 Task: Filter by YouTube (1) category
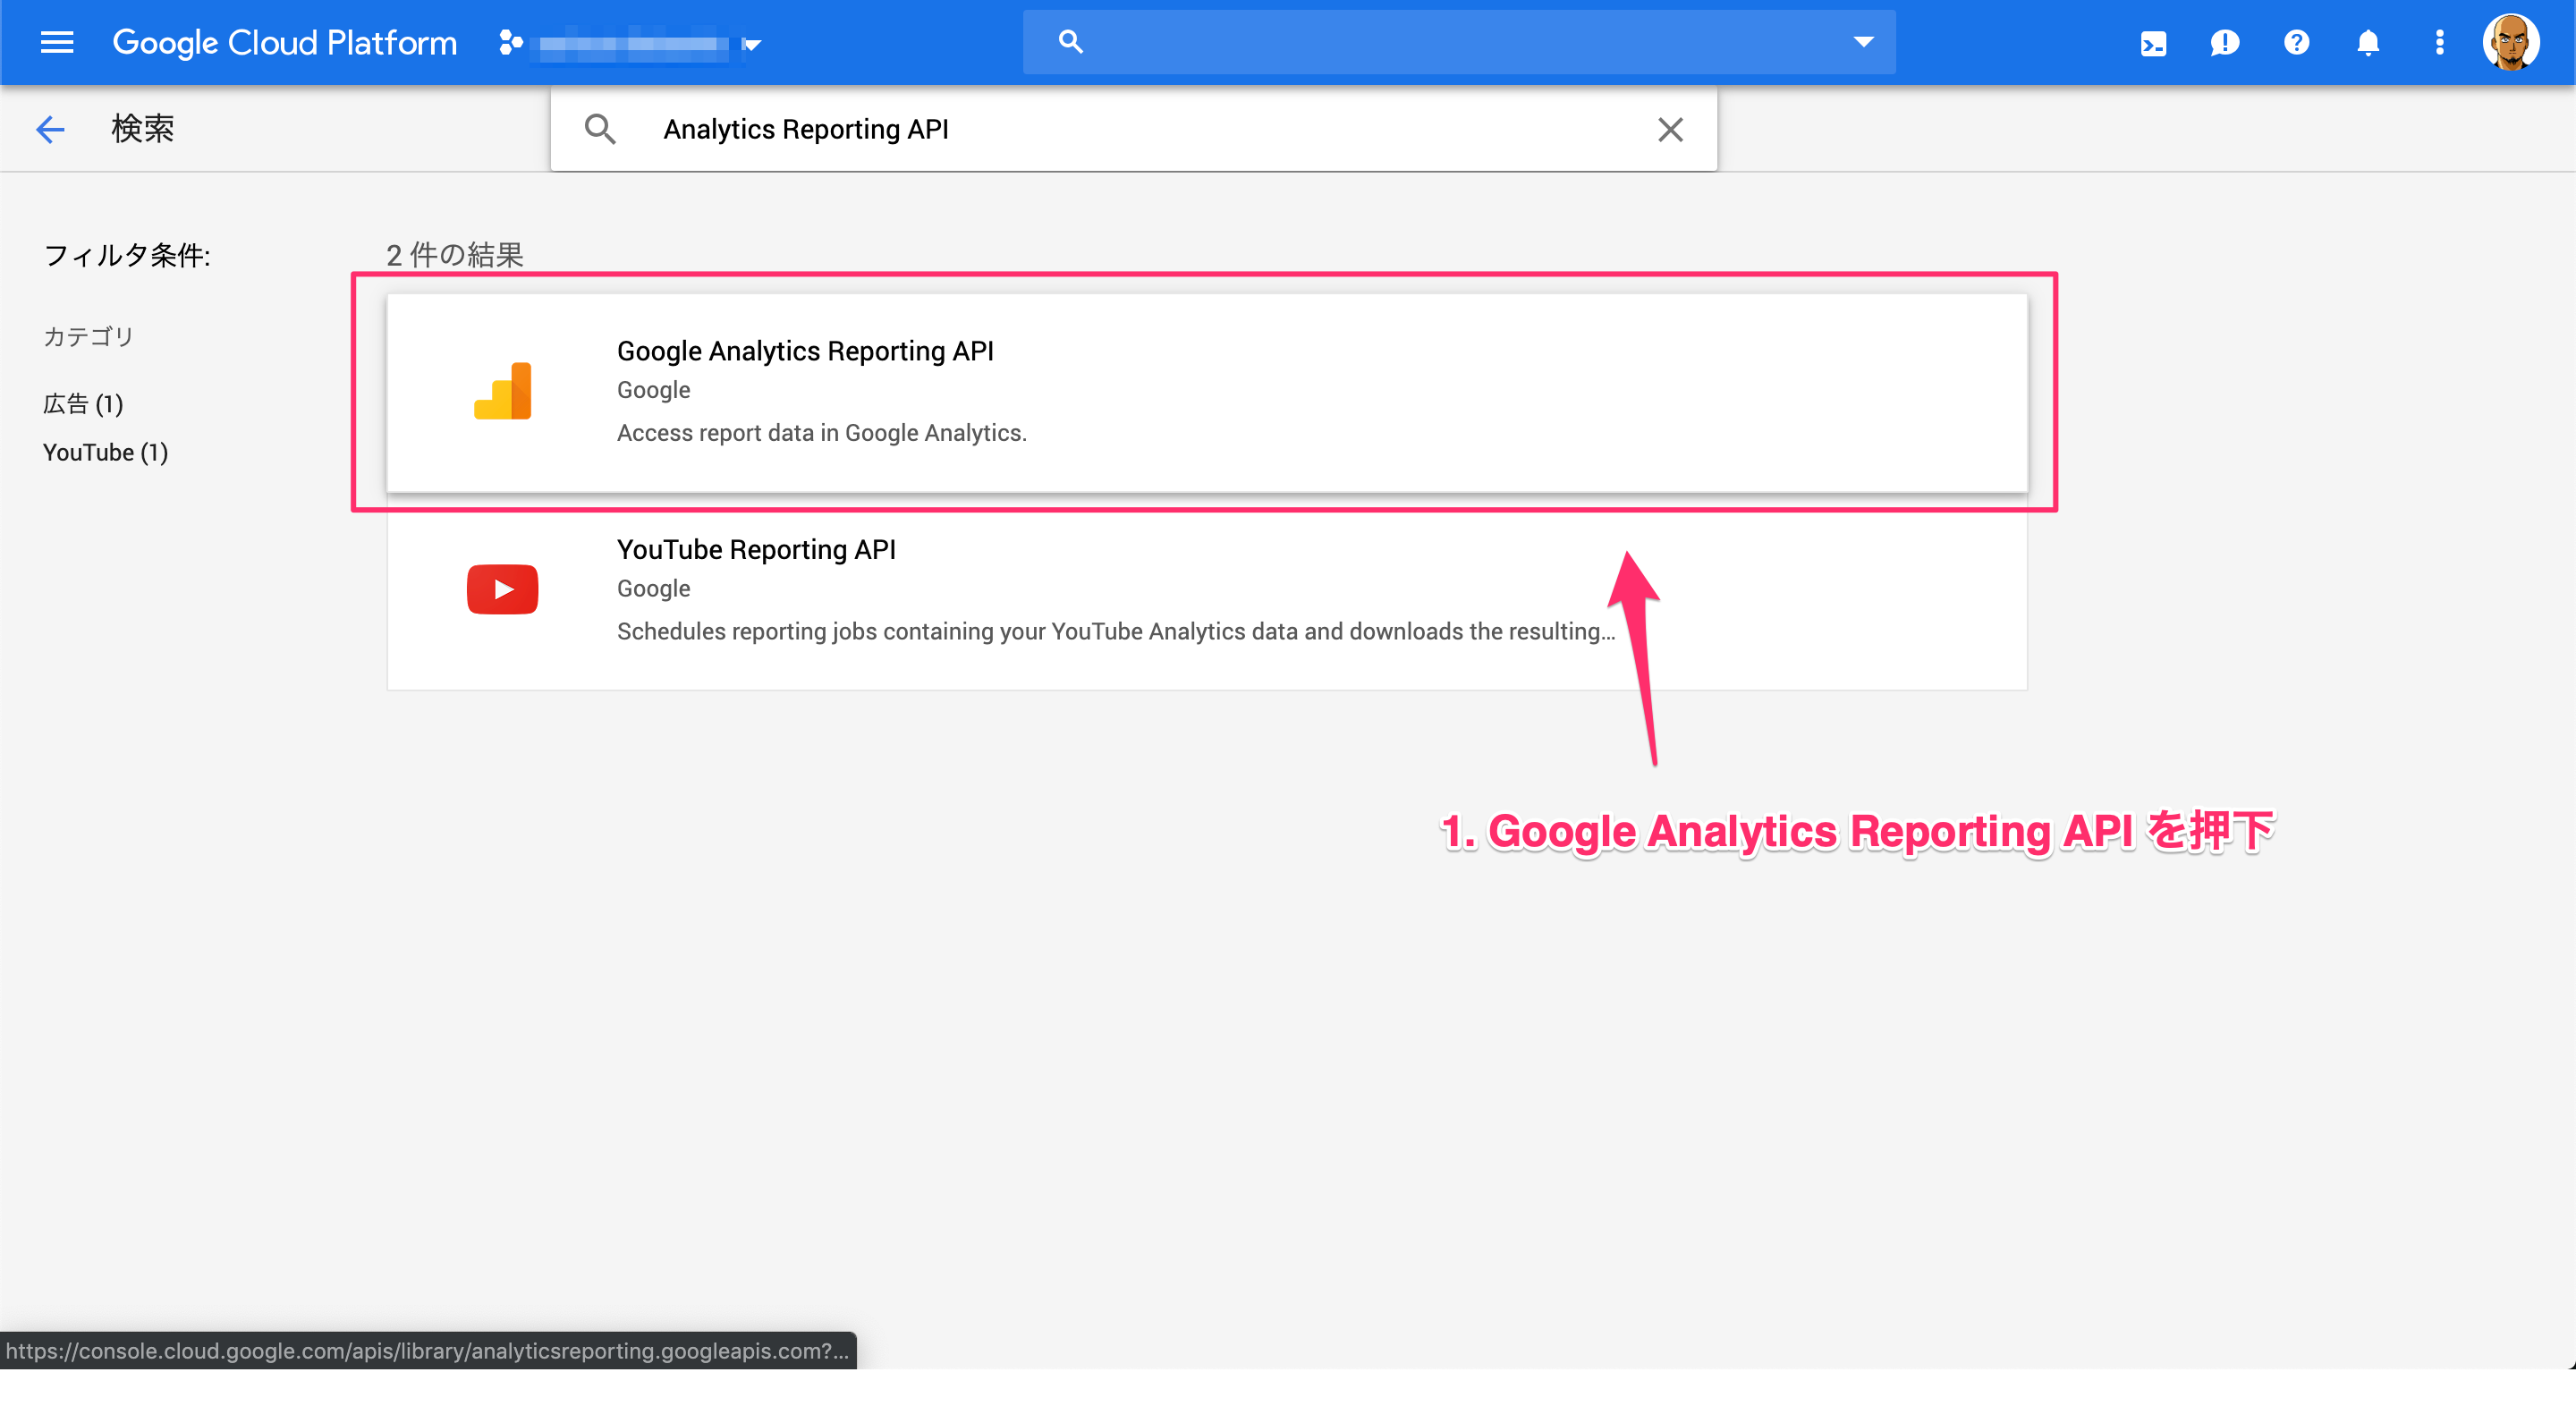pos(105,452)
